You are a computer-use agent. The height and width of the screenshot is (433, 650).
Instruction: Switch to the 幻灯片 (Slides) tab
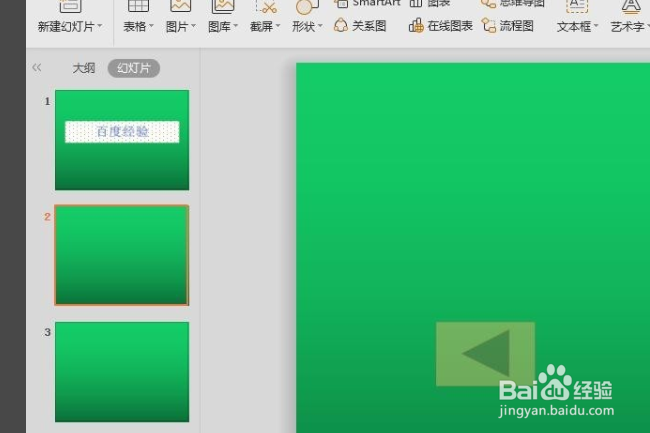pyautogui.click(x=133, y=68)
